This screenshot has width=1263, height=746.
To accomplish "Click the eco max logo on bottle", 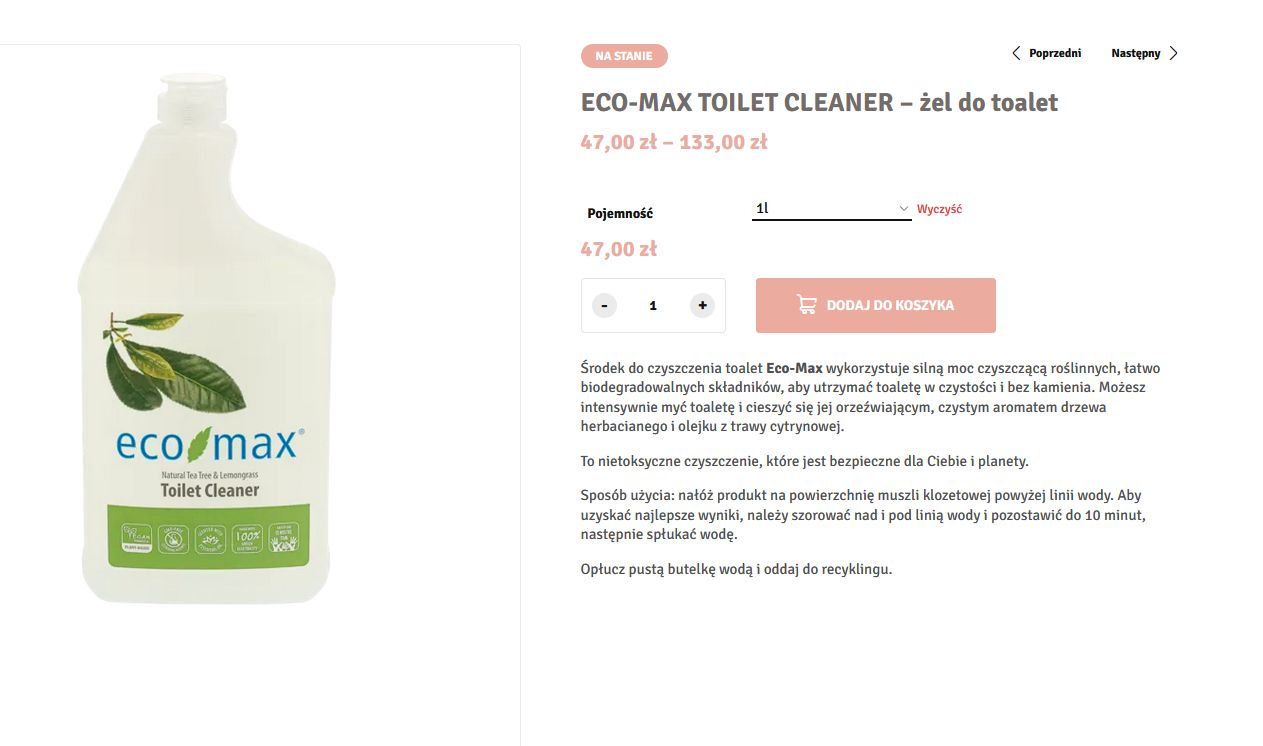I will point(208,443).
